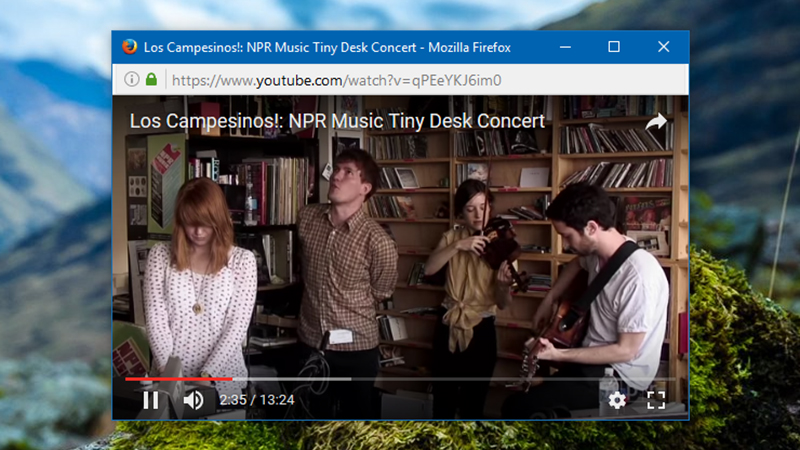This screenshot has width=800, height=450.
Task: Enter fullscreen mode for the video
Action: (x=656, y=401)
